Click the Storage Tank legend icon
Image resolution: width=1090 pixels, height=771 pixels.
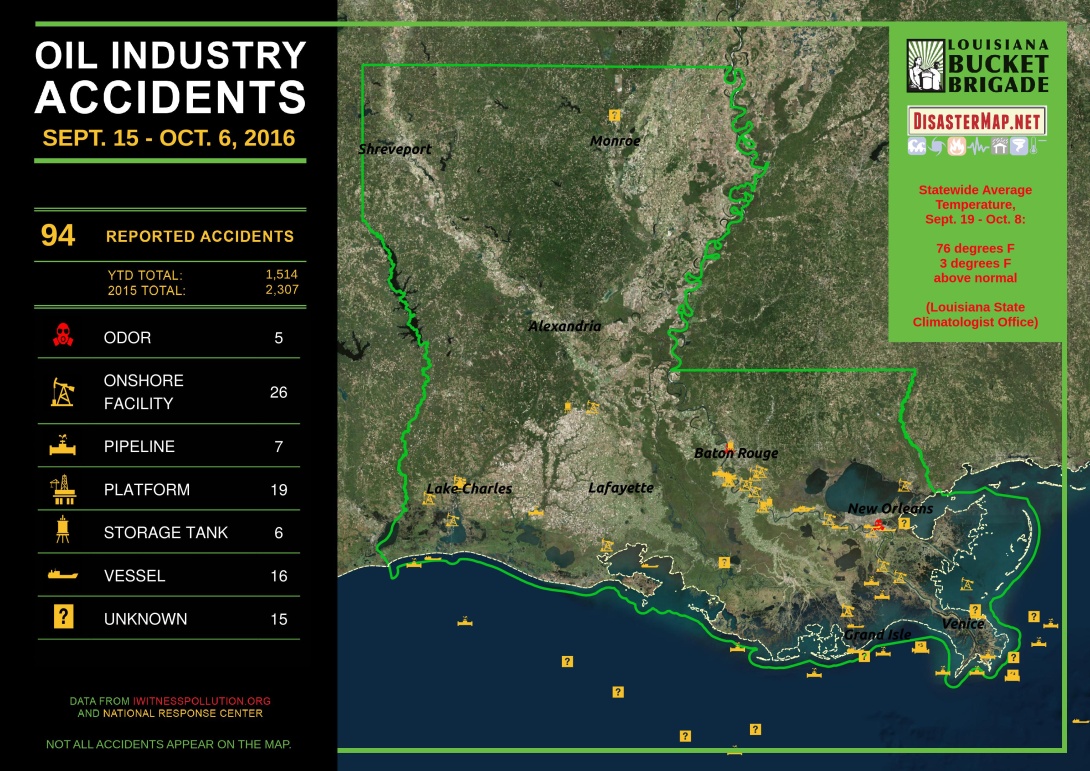point(62,532)
